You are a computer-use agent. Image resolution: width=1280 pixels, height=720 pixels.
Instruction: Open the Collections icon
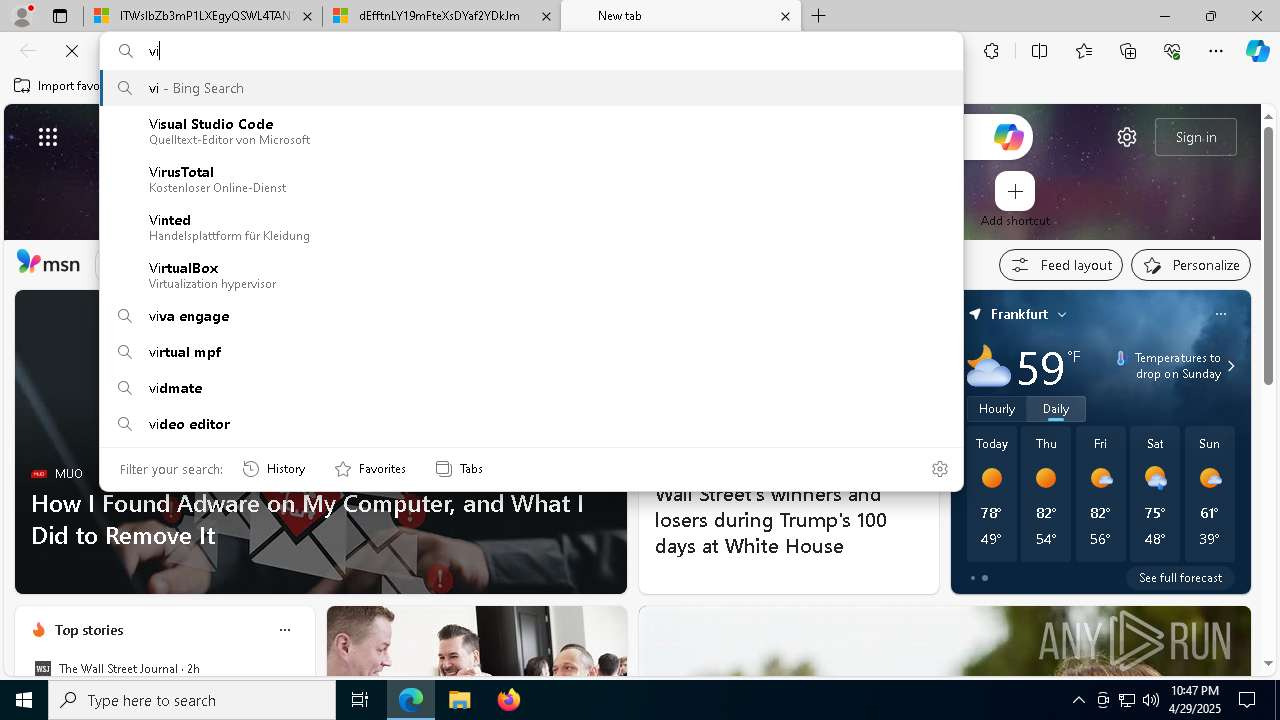1128,51
